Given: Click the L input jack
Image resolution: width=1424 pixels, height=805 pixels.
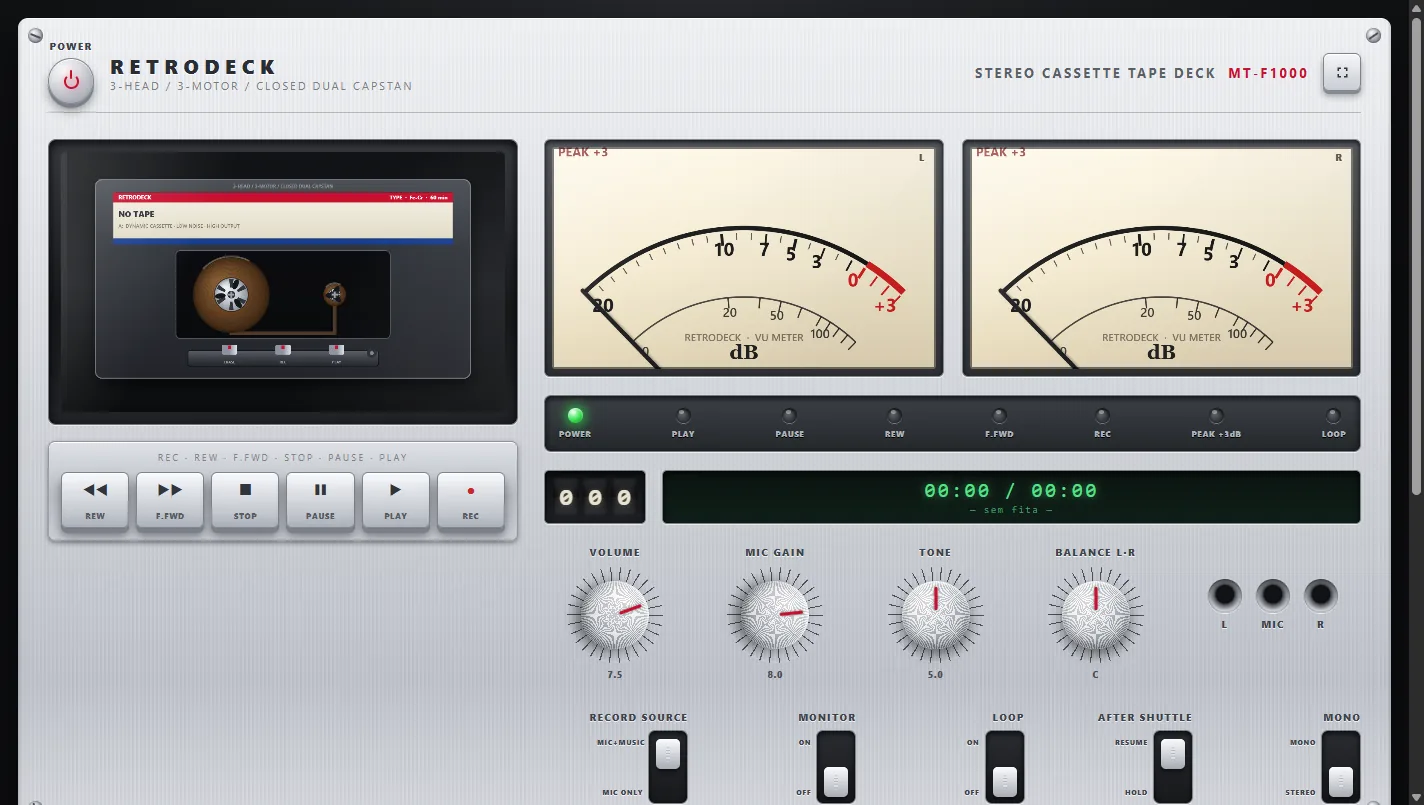Looking at the screenshot, I should coord(1224,596).
